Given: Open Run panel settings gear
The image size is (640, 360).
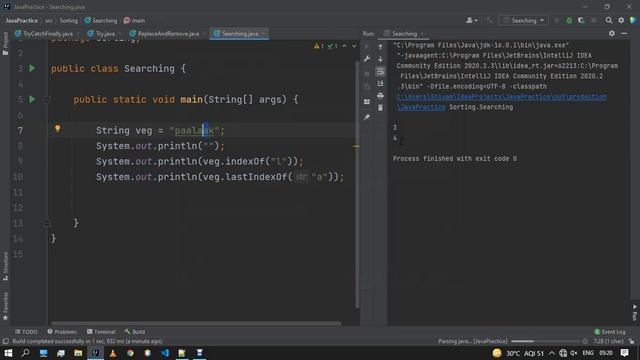Looking at the screenshot, I should pos(611,33).
